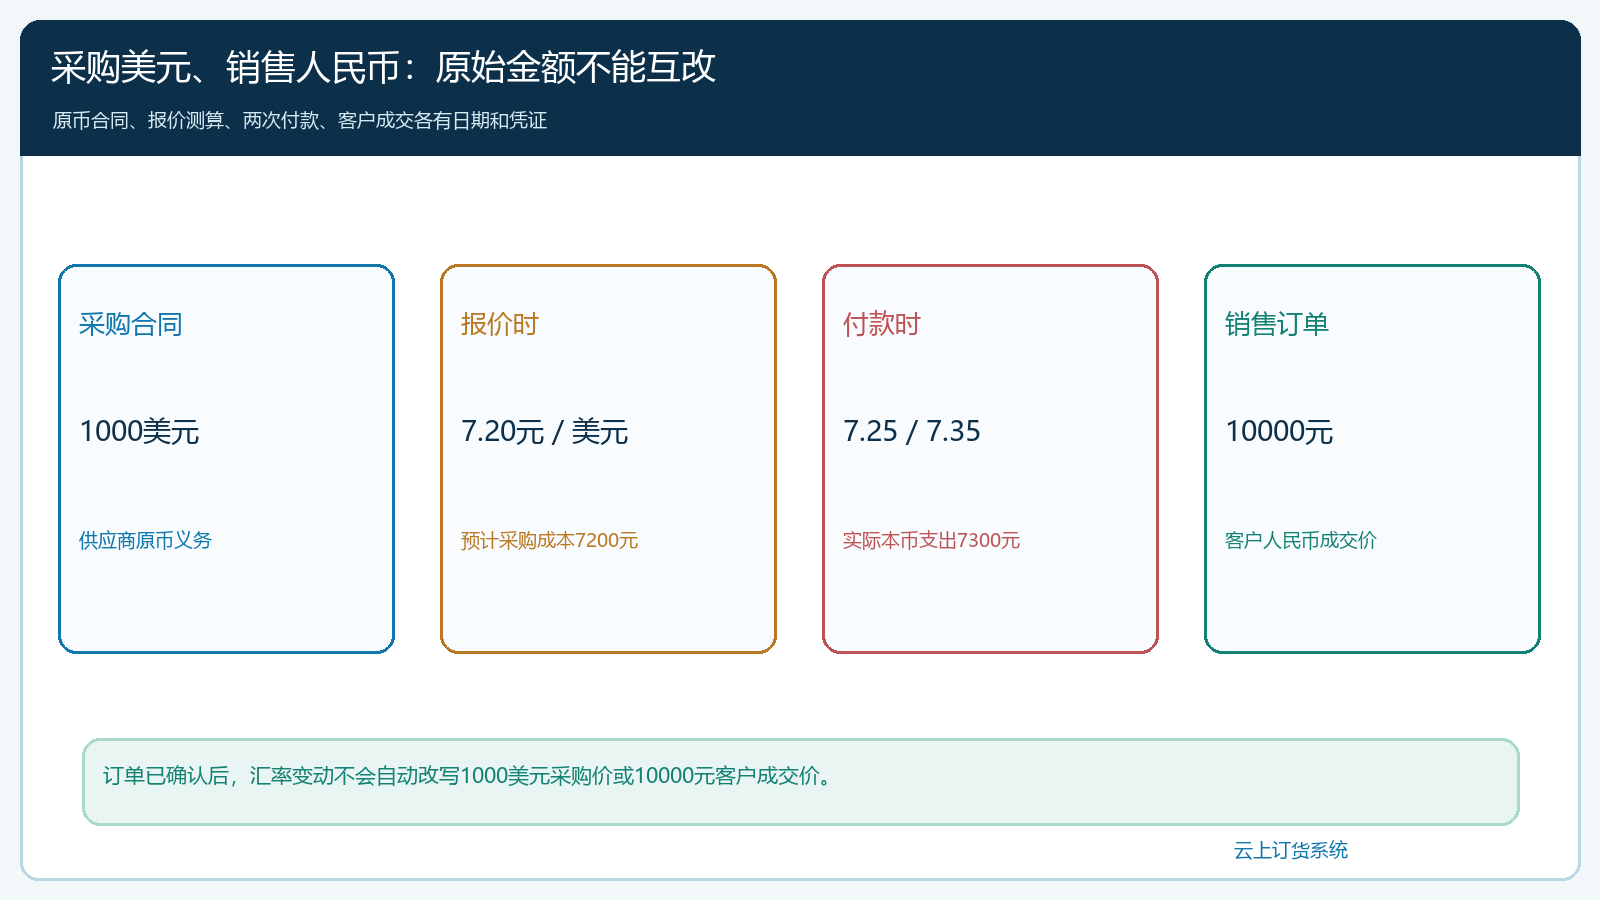Click the 云上订货系统 footer label
This screenshot has height=900, width=1600.
[x=1290, y=850]
